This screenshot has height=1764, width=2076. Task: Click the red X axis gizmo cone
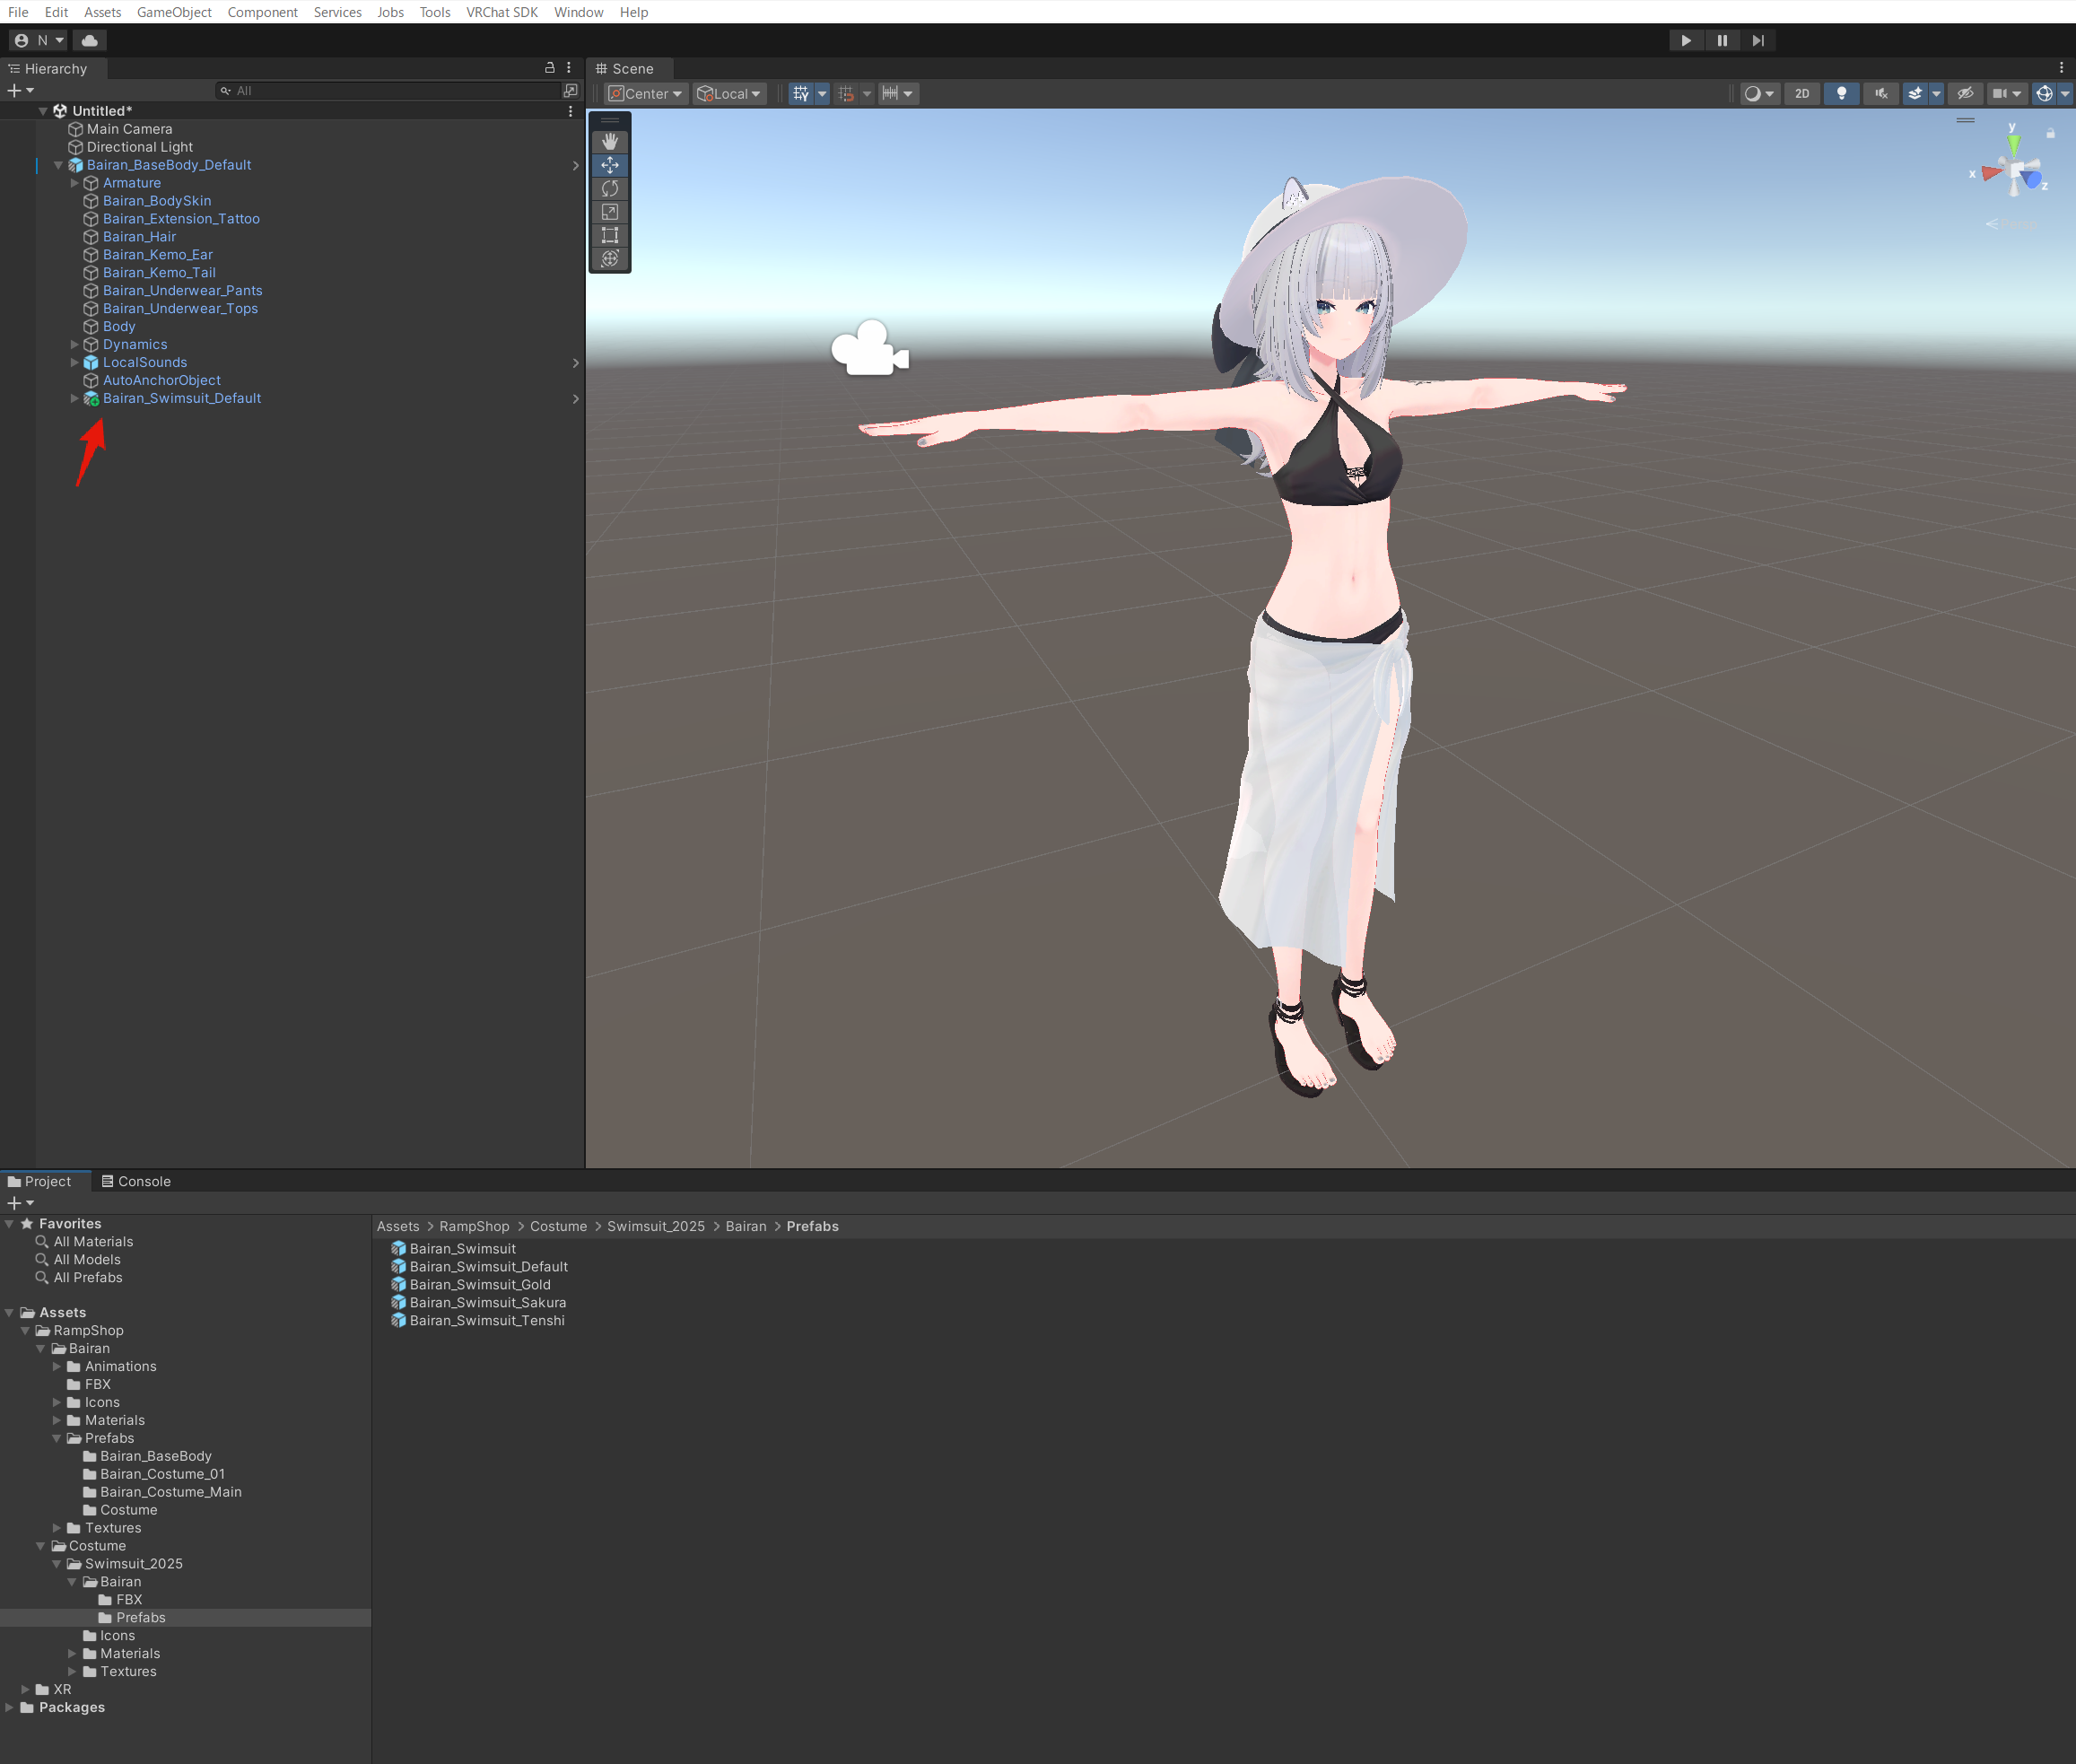pyautogui.click(x=1991, y=173)
